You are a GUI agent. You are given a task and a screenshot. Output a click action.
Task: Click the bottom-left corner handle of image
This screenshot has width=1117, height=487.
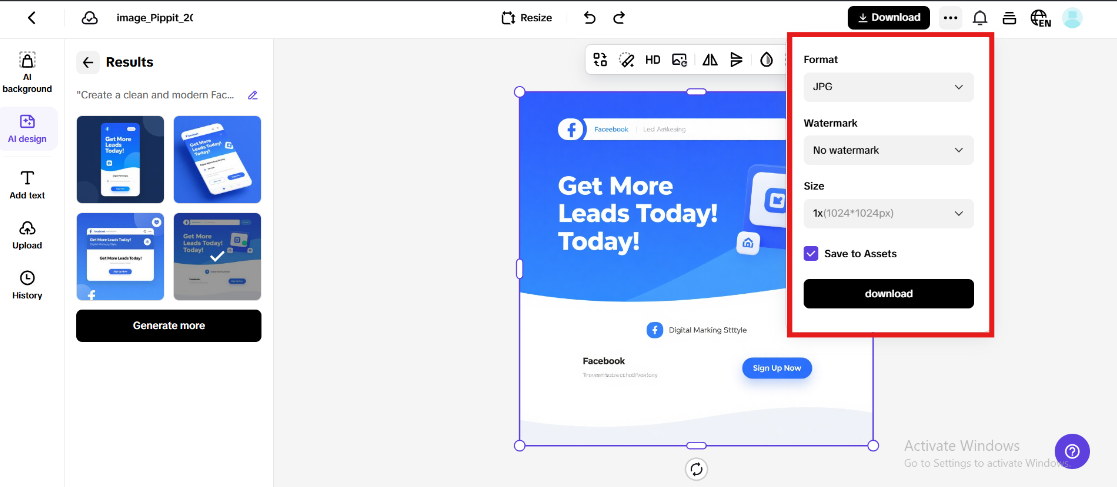pyautogui.click(x=519, y=446)
